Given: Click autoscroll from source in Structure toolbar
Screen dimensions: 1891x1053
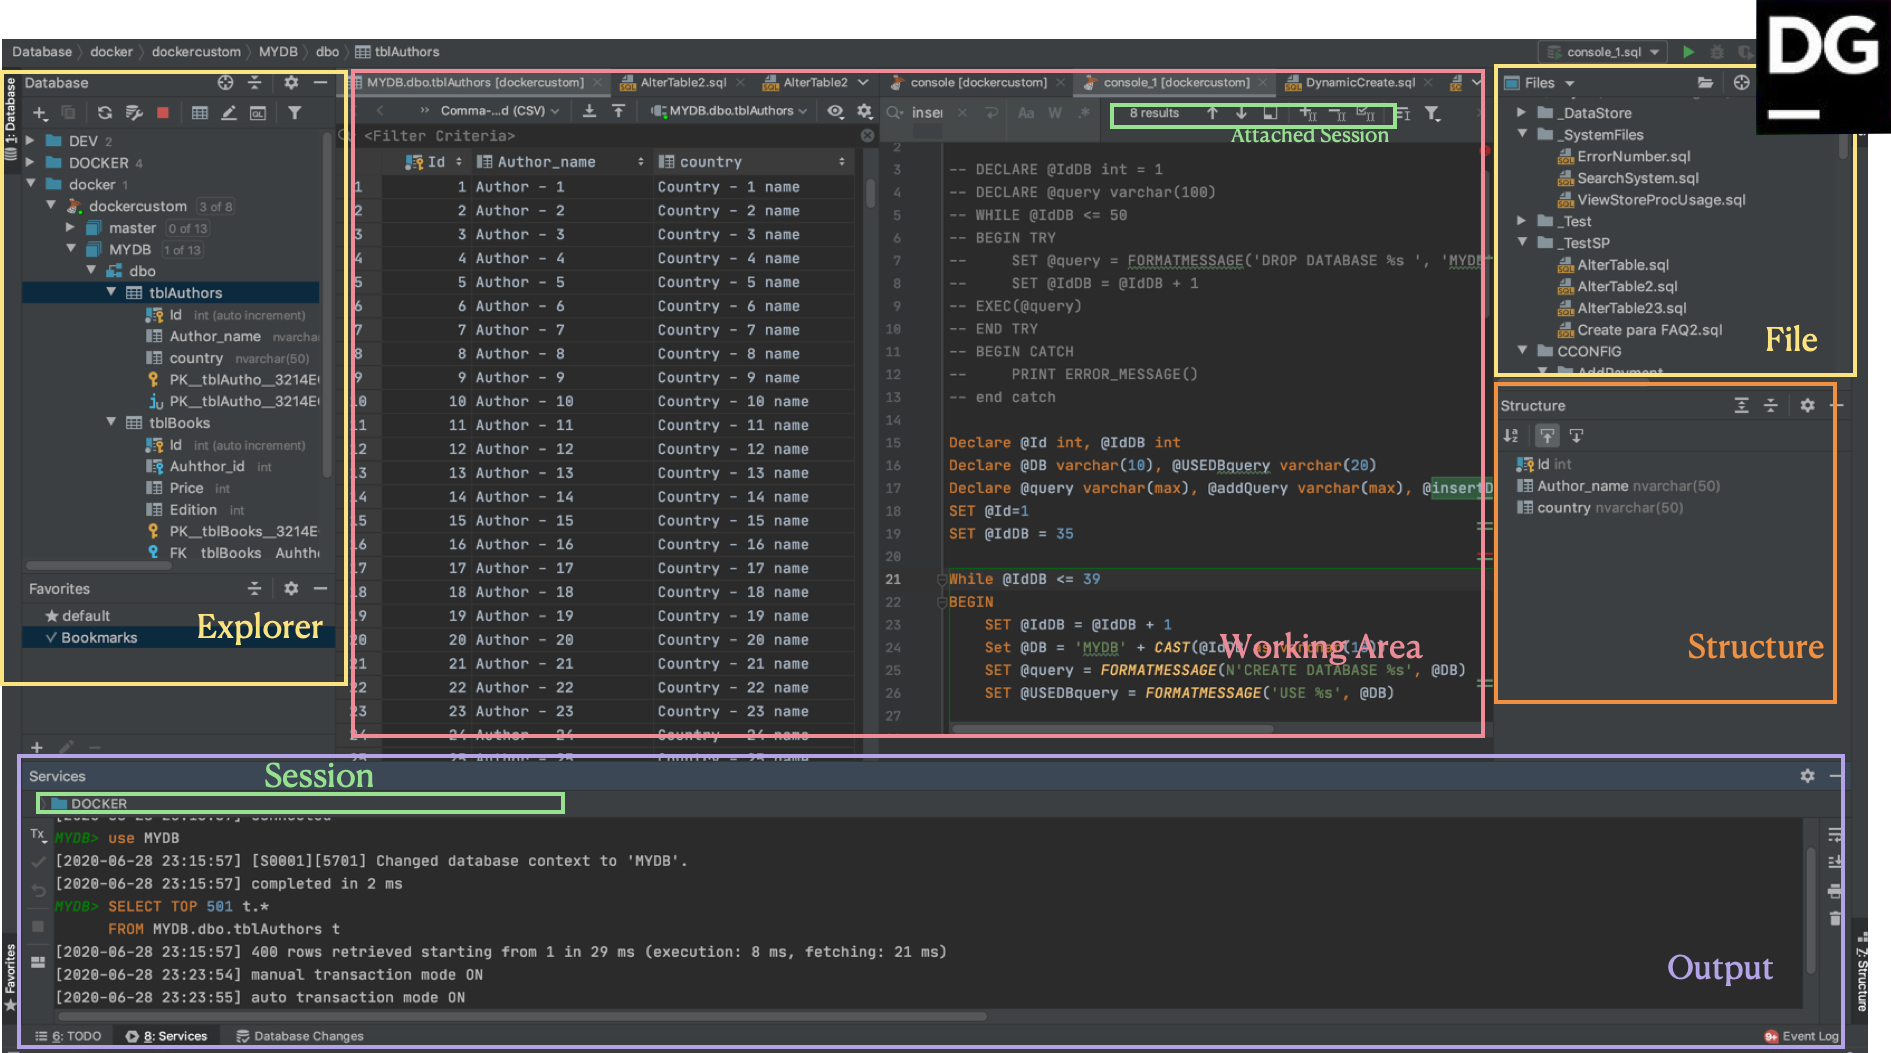Looking at the screenshot, I should [x=1576, y=436].
